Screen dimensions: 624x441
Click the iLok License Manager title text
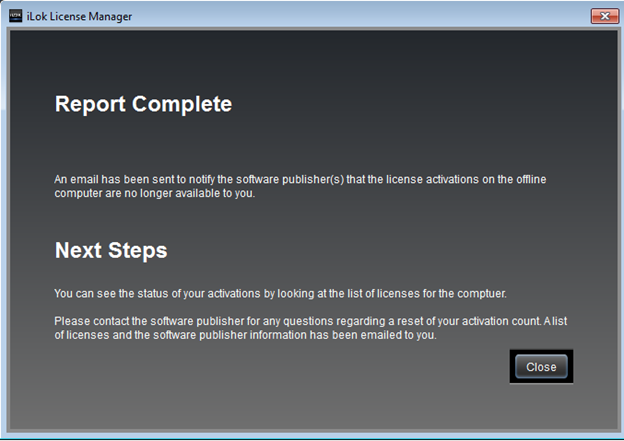pos(79,17)
